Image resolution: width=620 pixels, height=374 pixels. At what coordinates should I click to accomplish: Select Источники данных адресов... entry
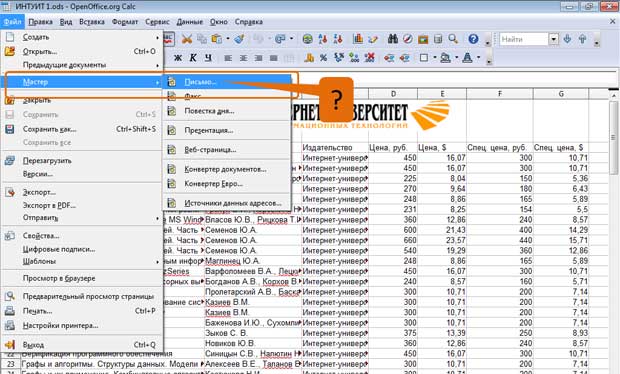point(227,203)
